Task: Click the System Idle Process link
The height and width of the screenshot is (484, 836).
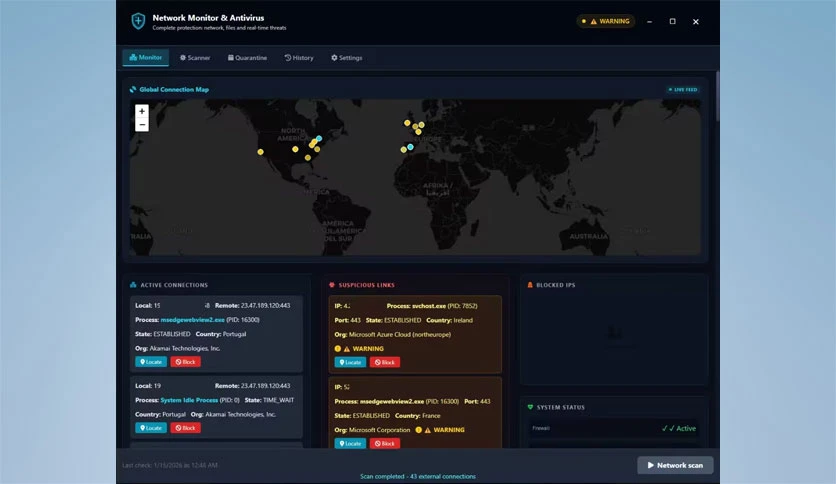Action: click(189, 400)
